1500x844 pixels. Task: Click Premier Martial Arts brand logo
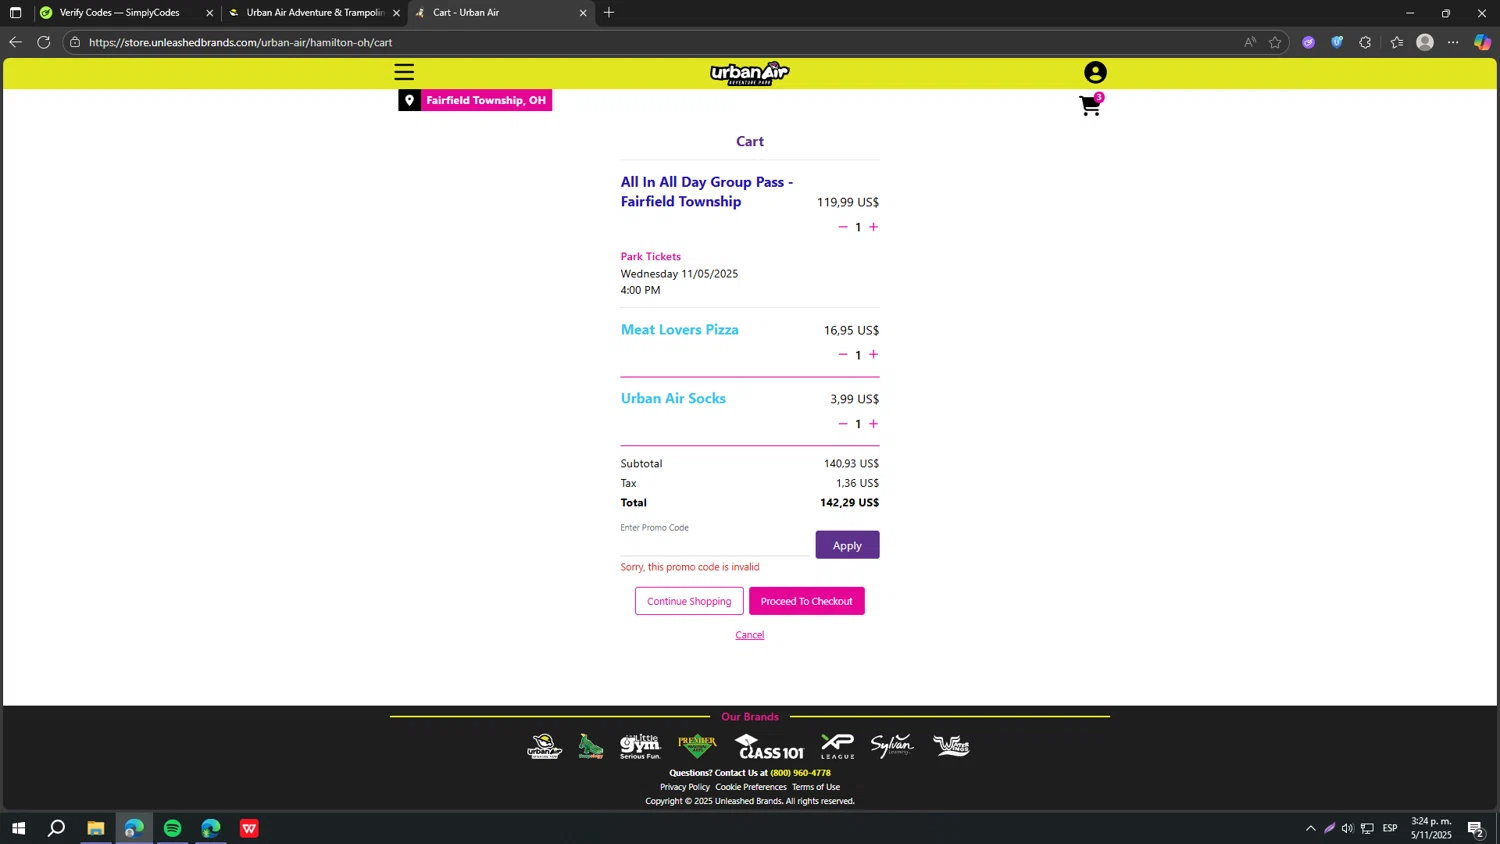697,746
